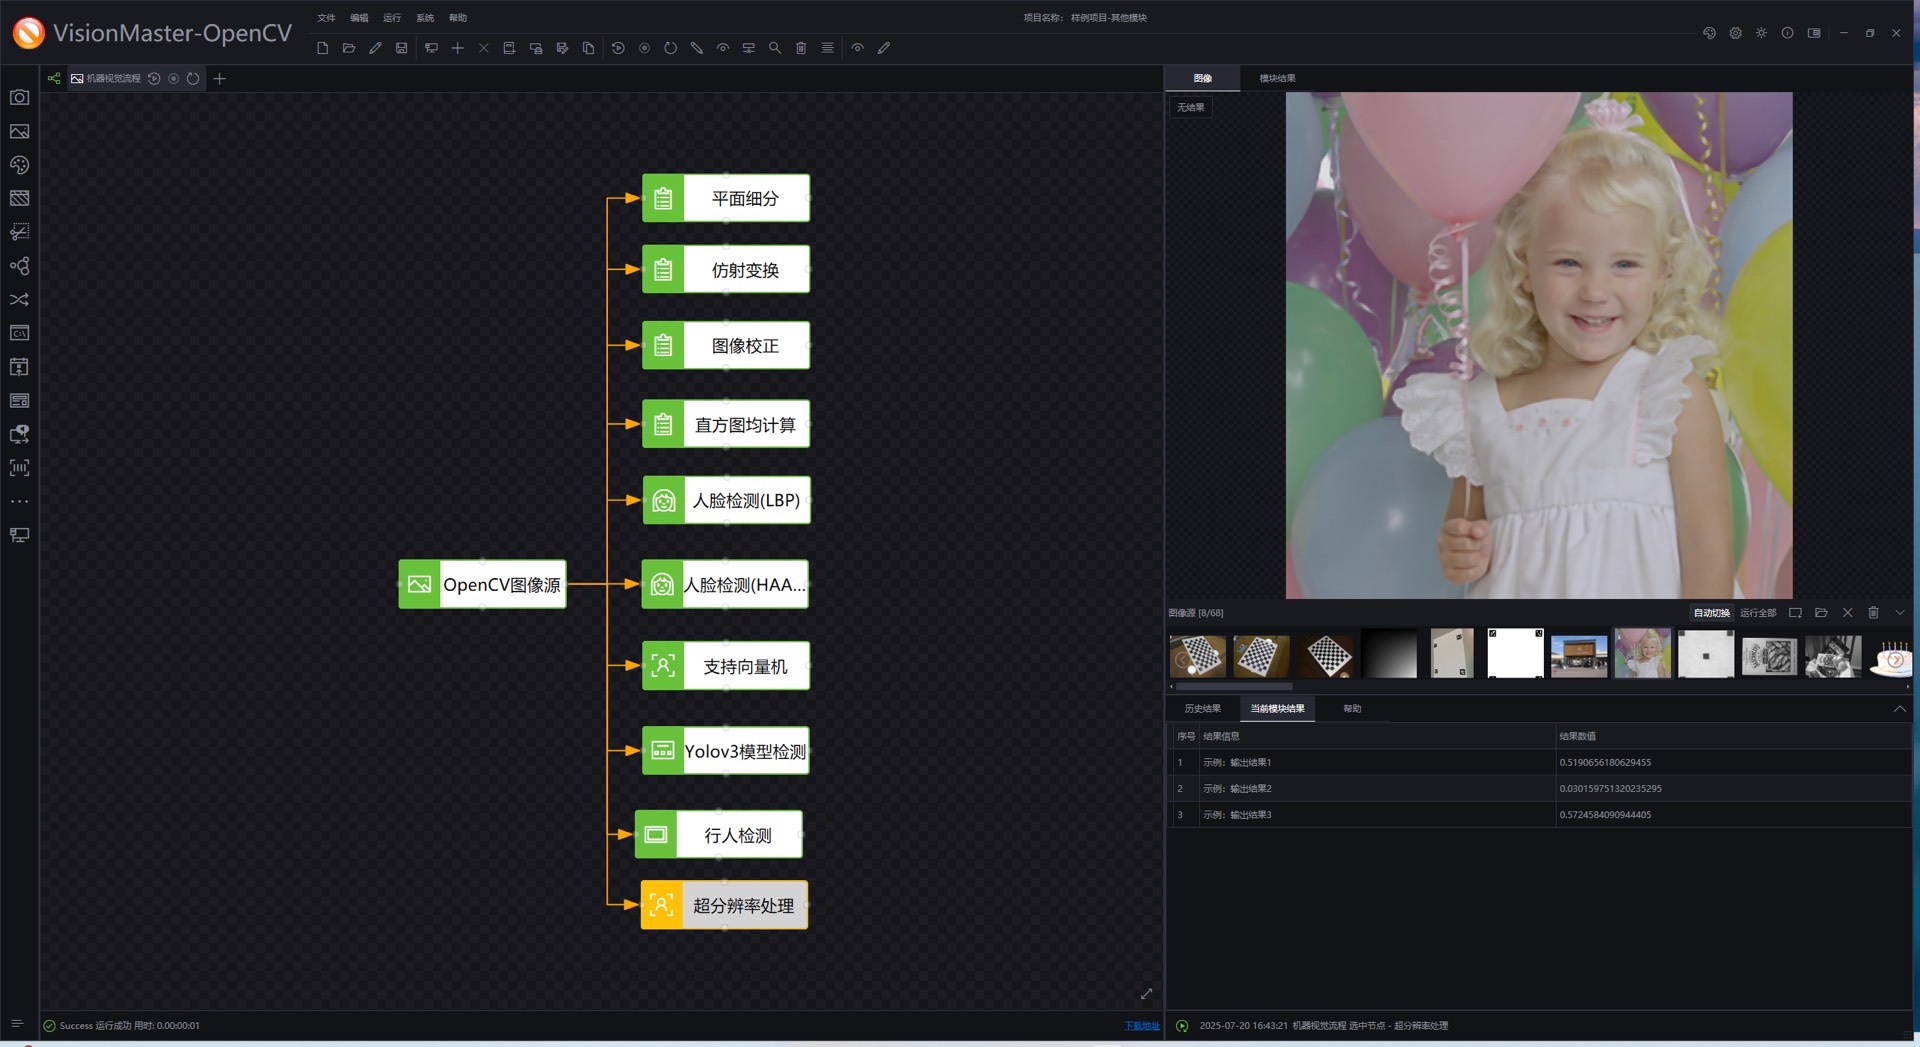This screenshot has height=1047, width=1920.
Task: Click the 下载地址 link
Action: click(x=1141, y=1026)
